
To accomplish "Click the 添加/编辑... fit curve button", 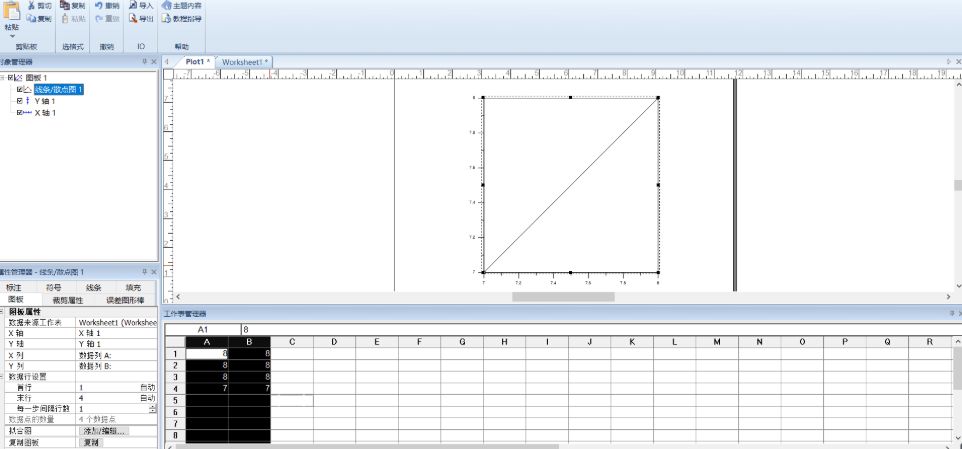I will click(x=104, y=431).
